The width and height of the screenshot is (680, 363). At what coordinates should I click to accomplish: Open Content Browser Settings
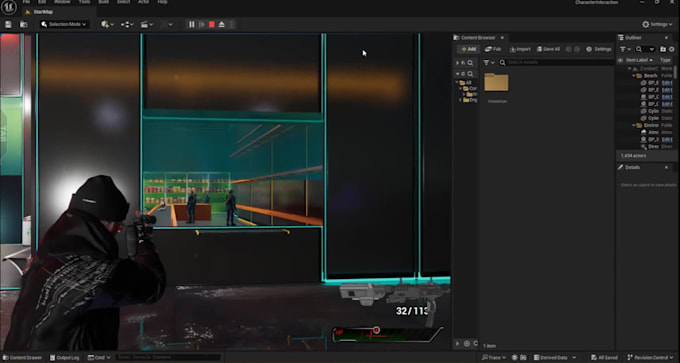598,49
